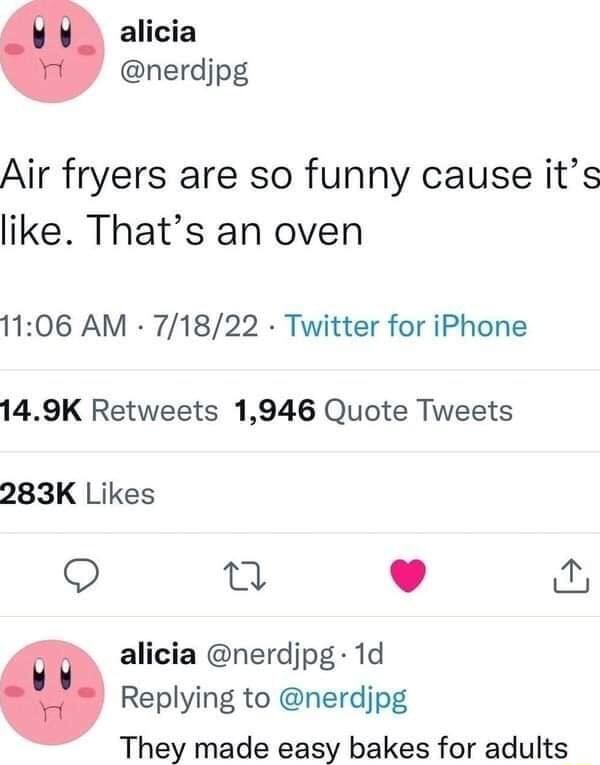
Task: Click the reply speech bubble icon
Action: [x=82, y=576]
